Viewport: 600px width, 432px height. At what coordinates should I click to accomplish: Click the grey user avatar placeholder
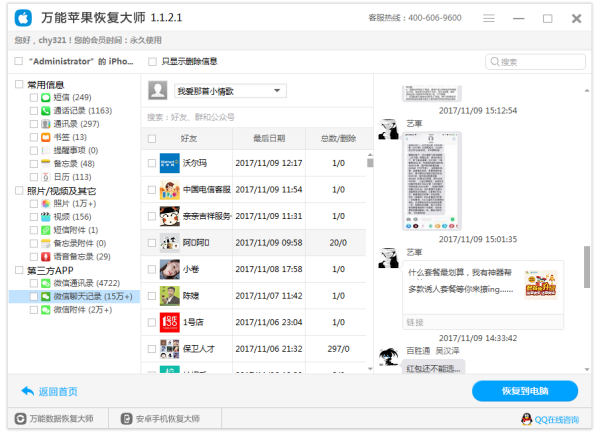click(x=158, y=90)
